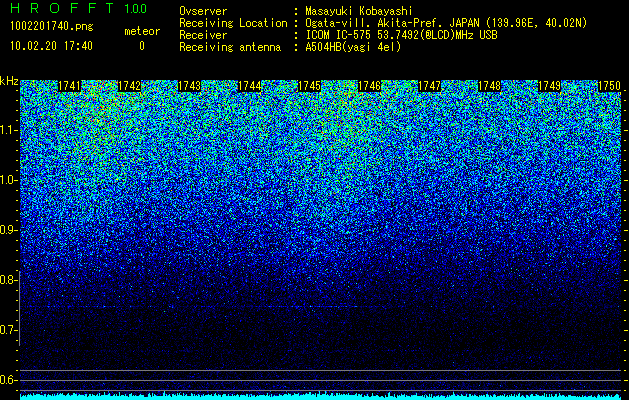Click the 0.8 frequency axis label

click(8, 280)
